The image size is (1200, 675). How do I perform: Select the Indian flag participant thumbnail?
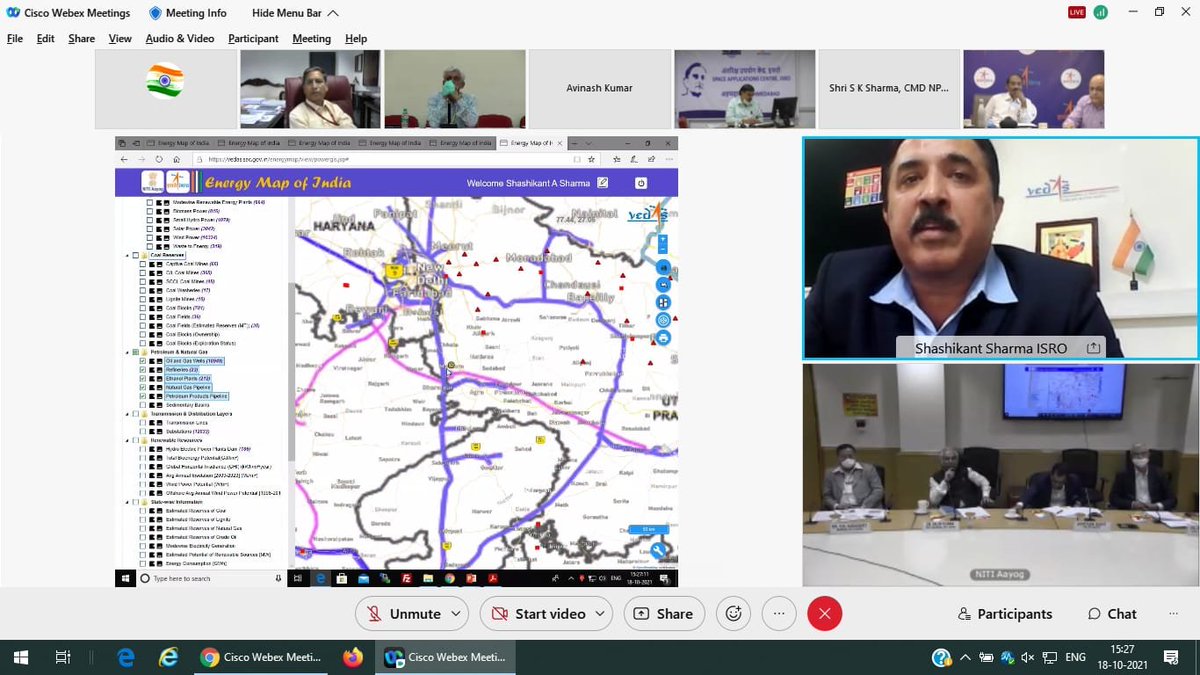[165, 88]
